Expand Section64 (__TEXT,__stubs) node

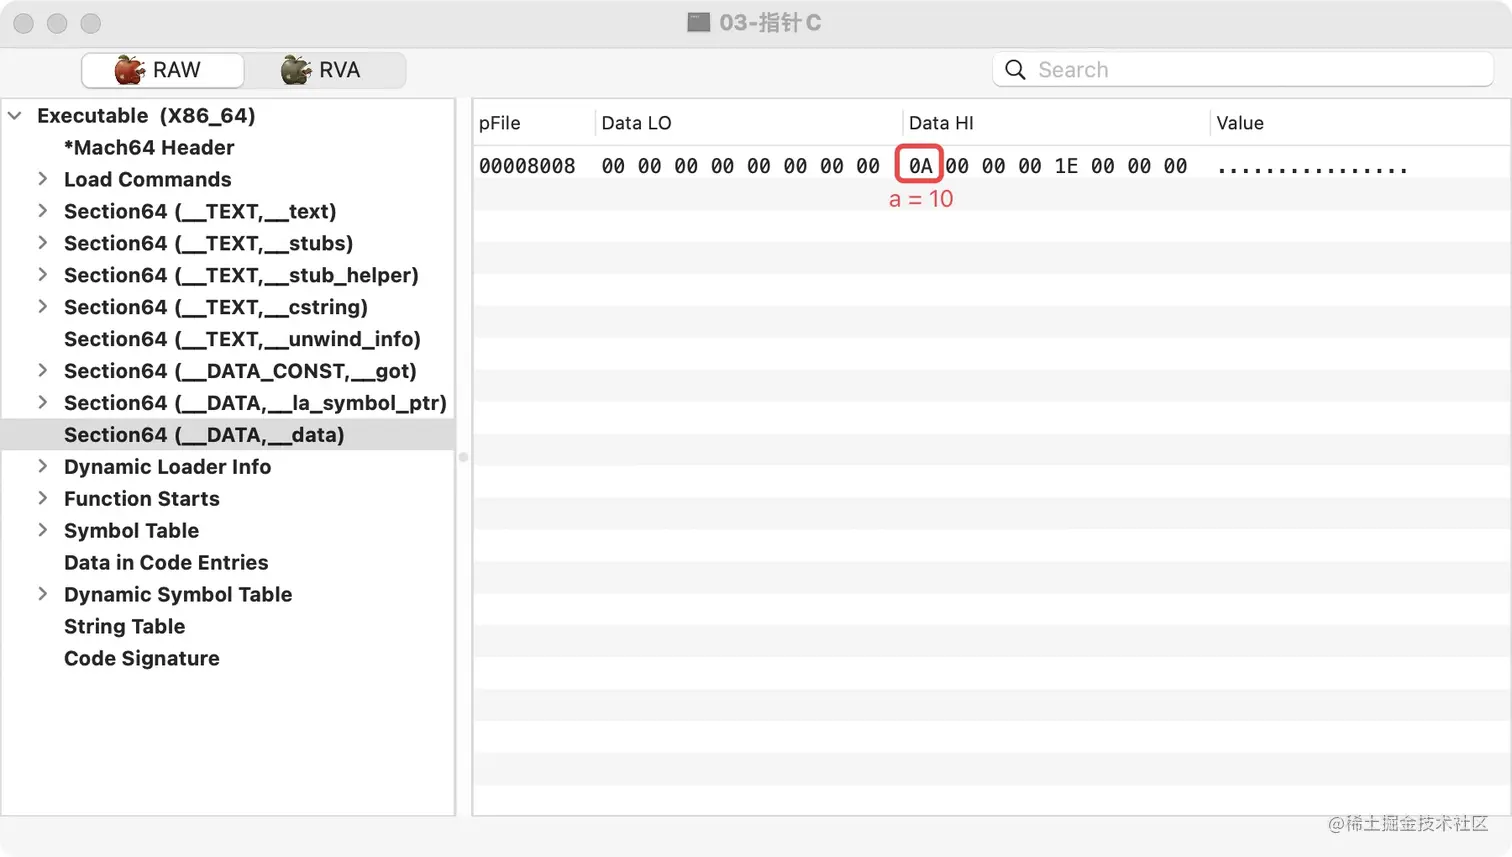click(42, 243)
